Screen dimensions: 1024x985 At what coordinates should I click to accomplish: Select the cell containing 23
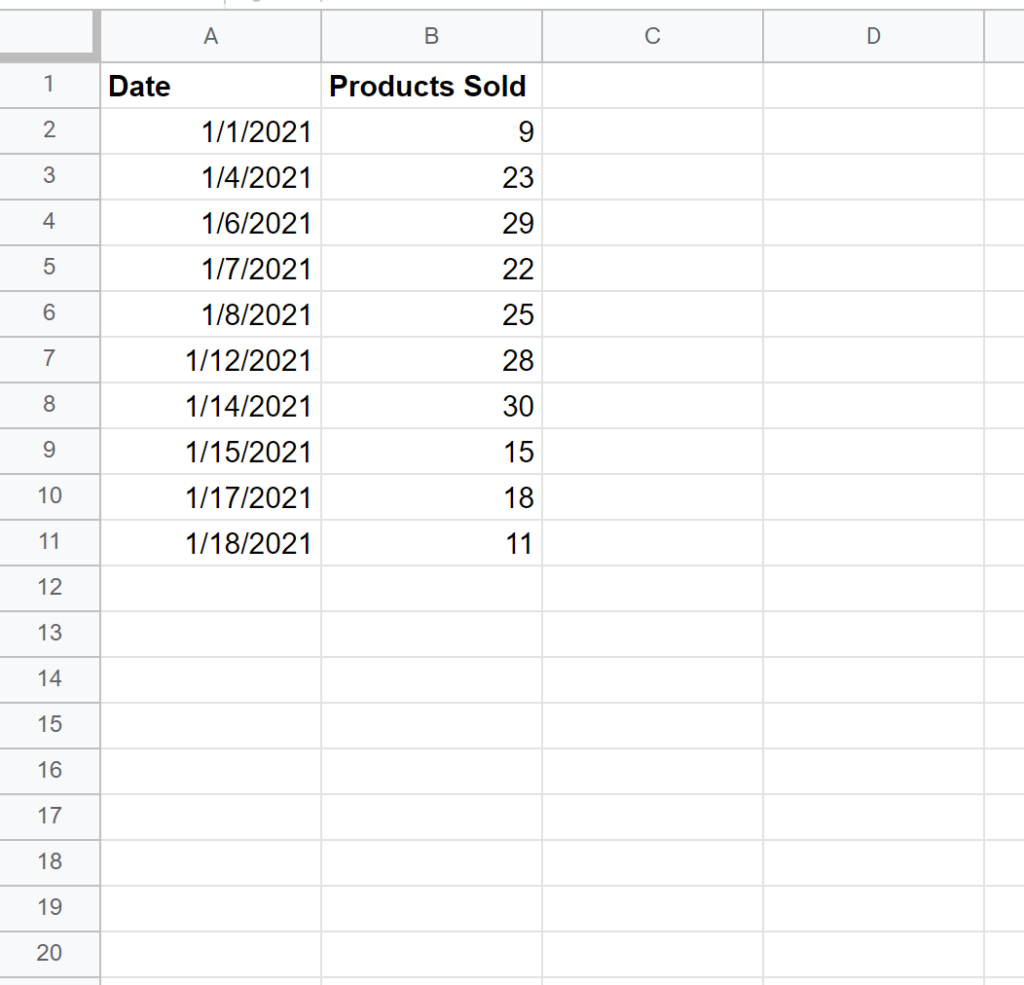pyautogui.click(x=431, y=177)
